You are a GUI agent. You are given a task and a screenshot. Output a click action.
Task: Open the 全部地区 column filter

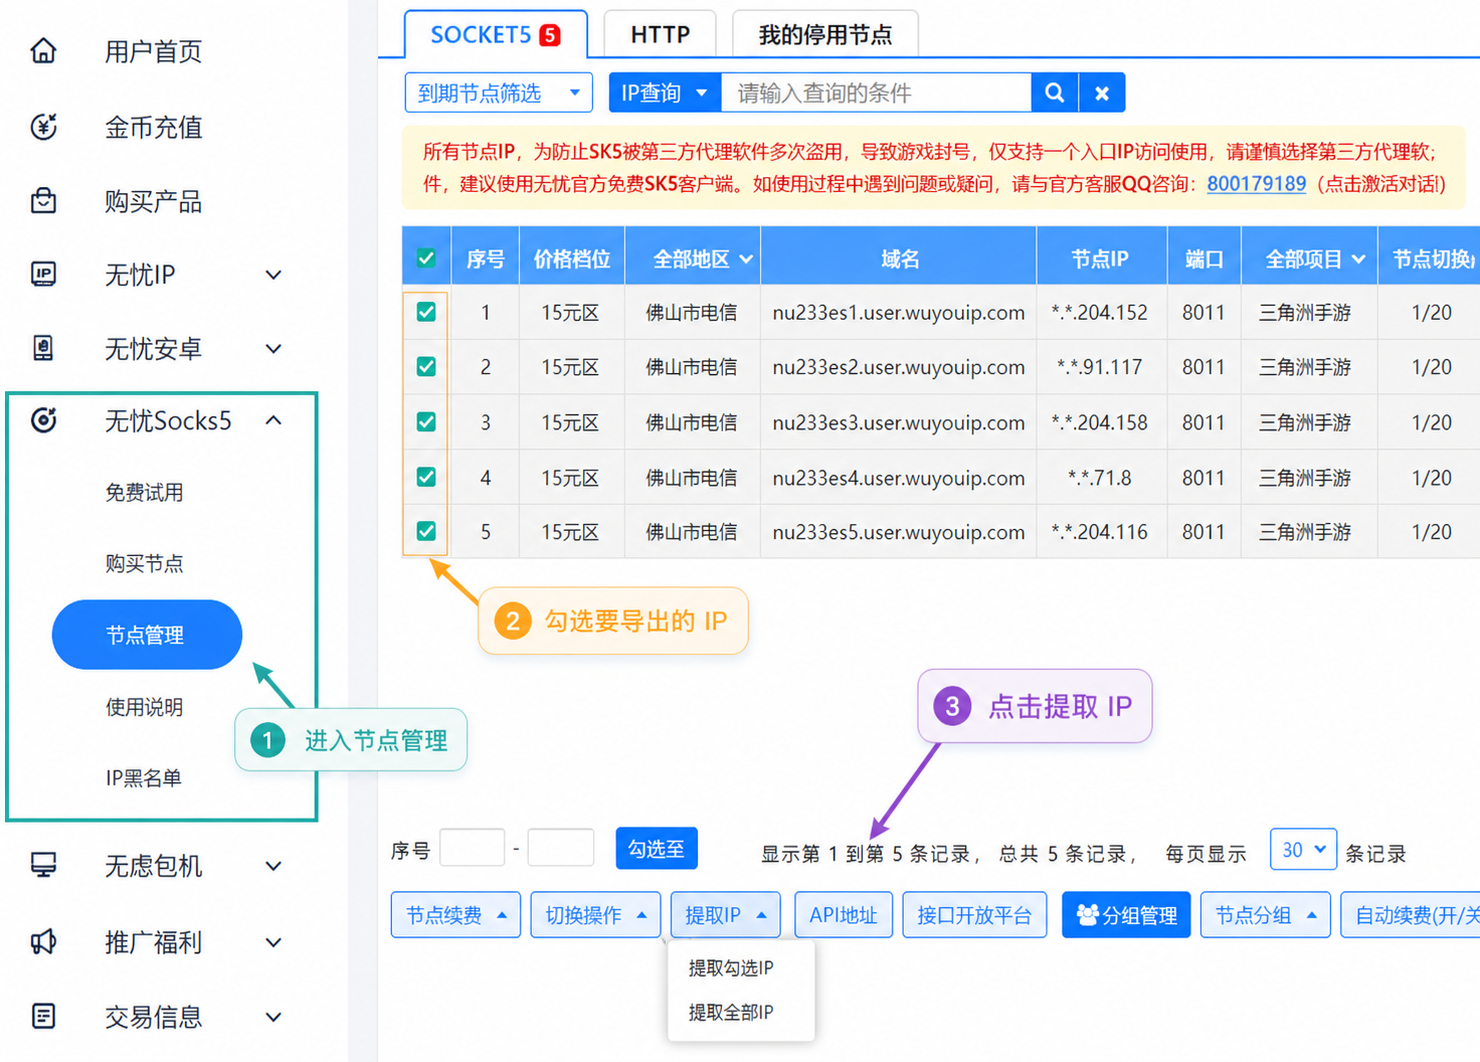[x=702, y=259]
